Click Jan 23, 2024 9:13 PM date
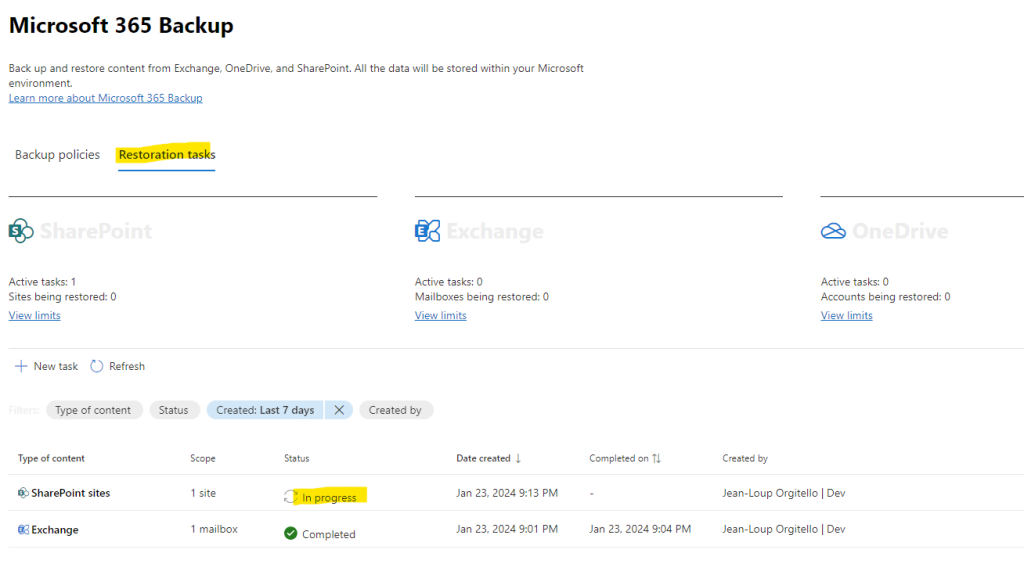 [x=507, y=493]
